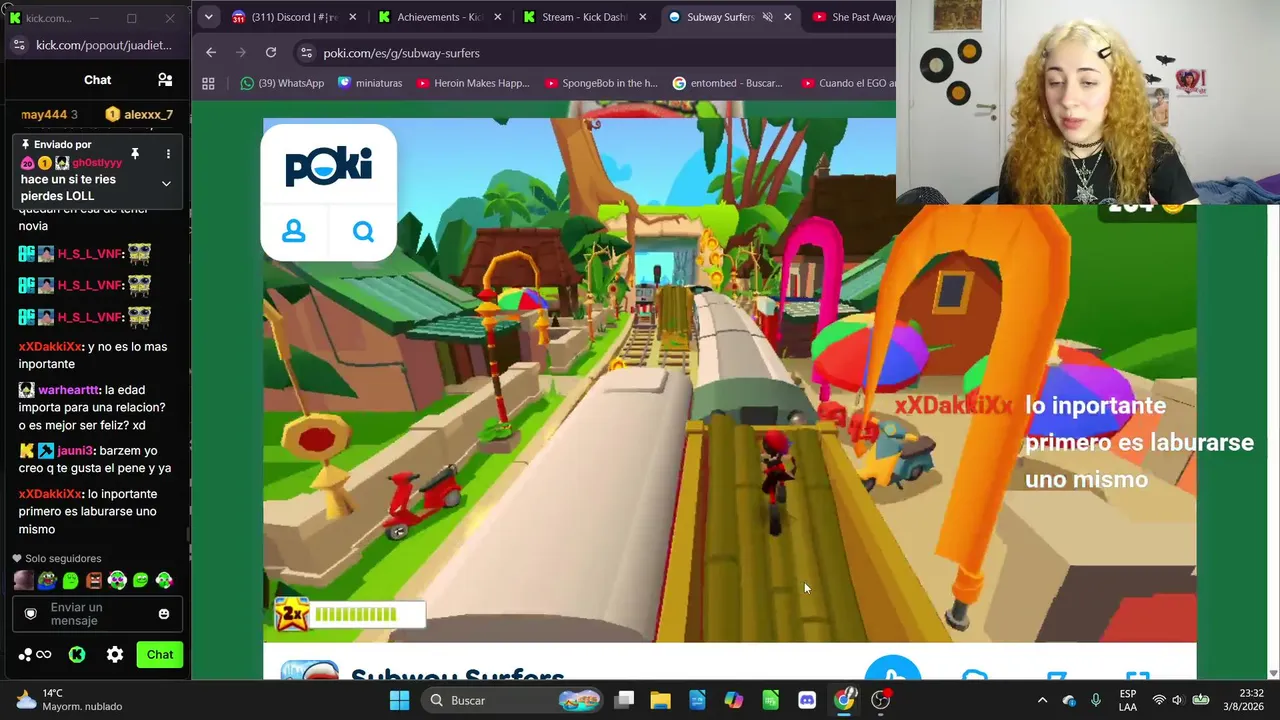Open the Kick chat user list icon
This screenshot has width=1280, height=720.
point(165,80)
